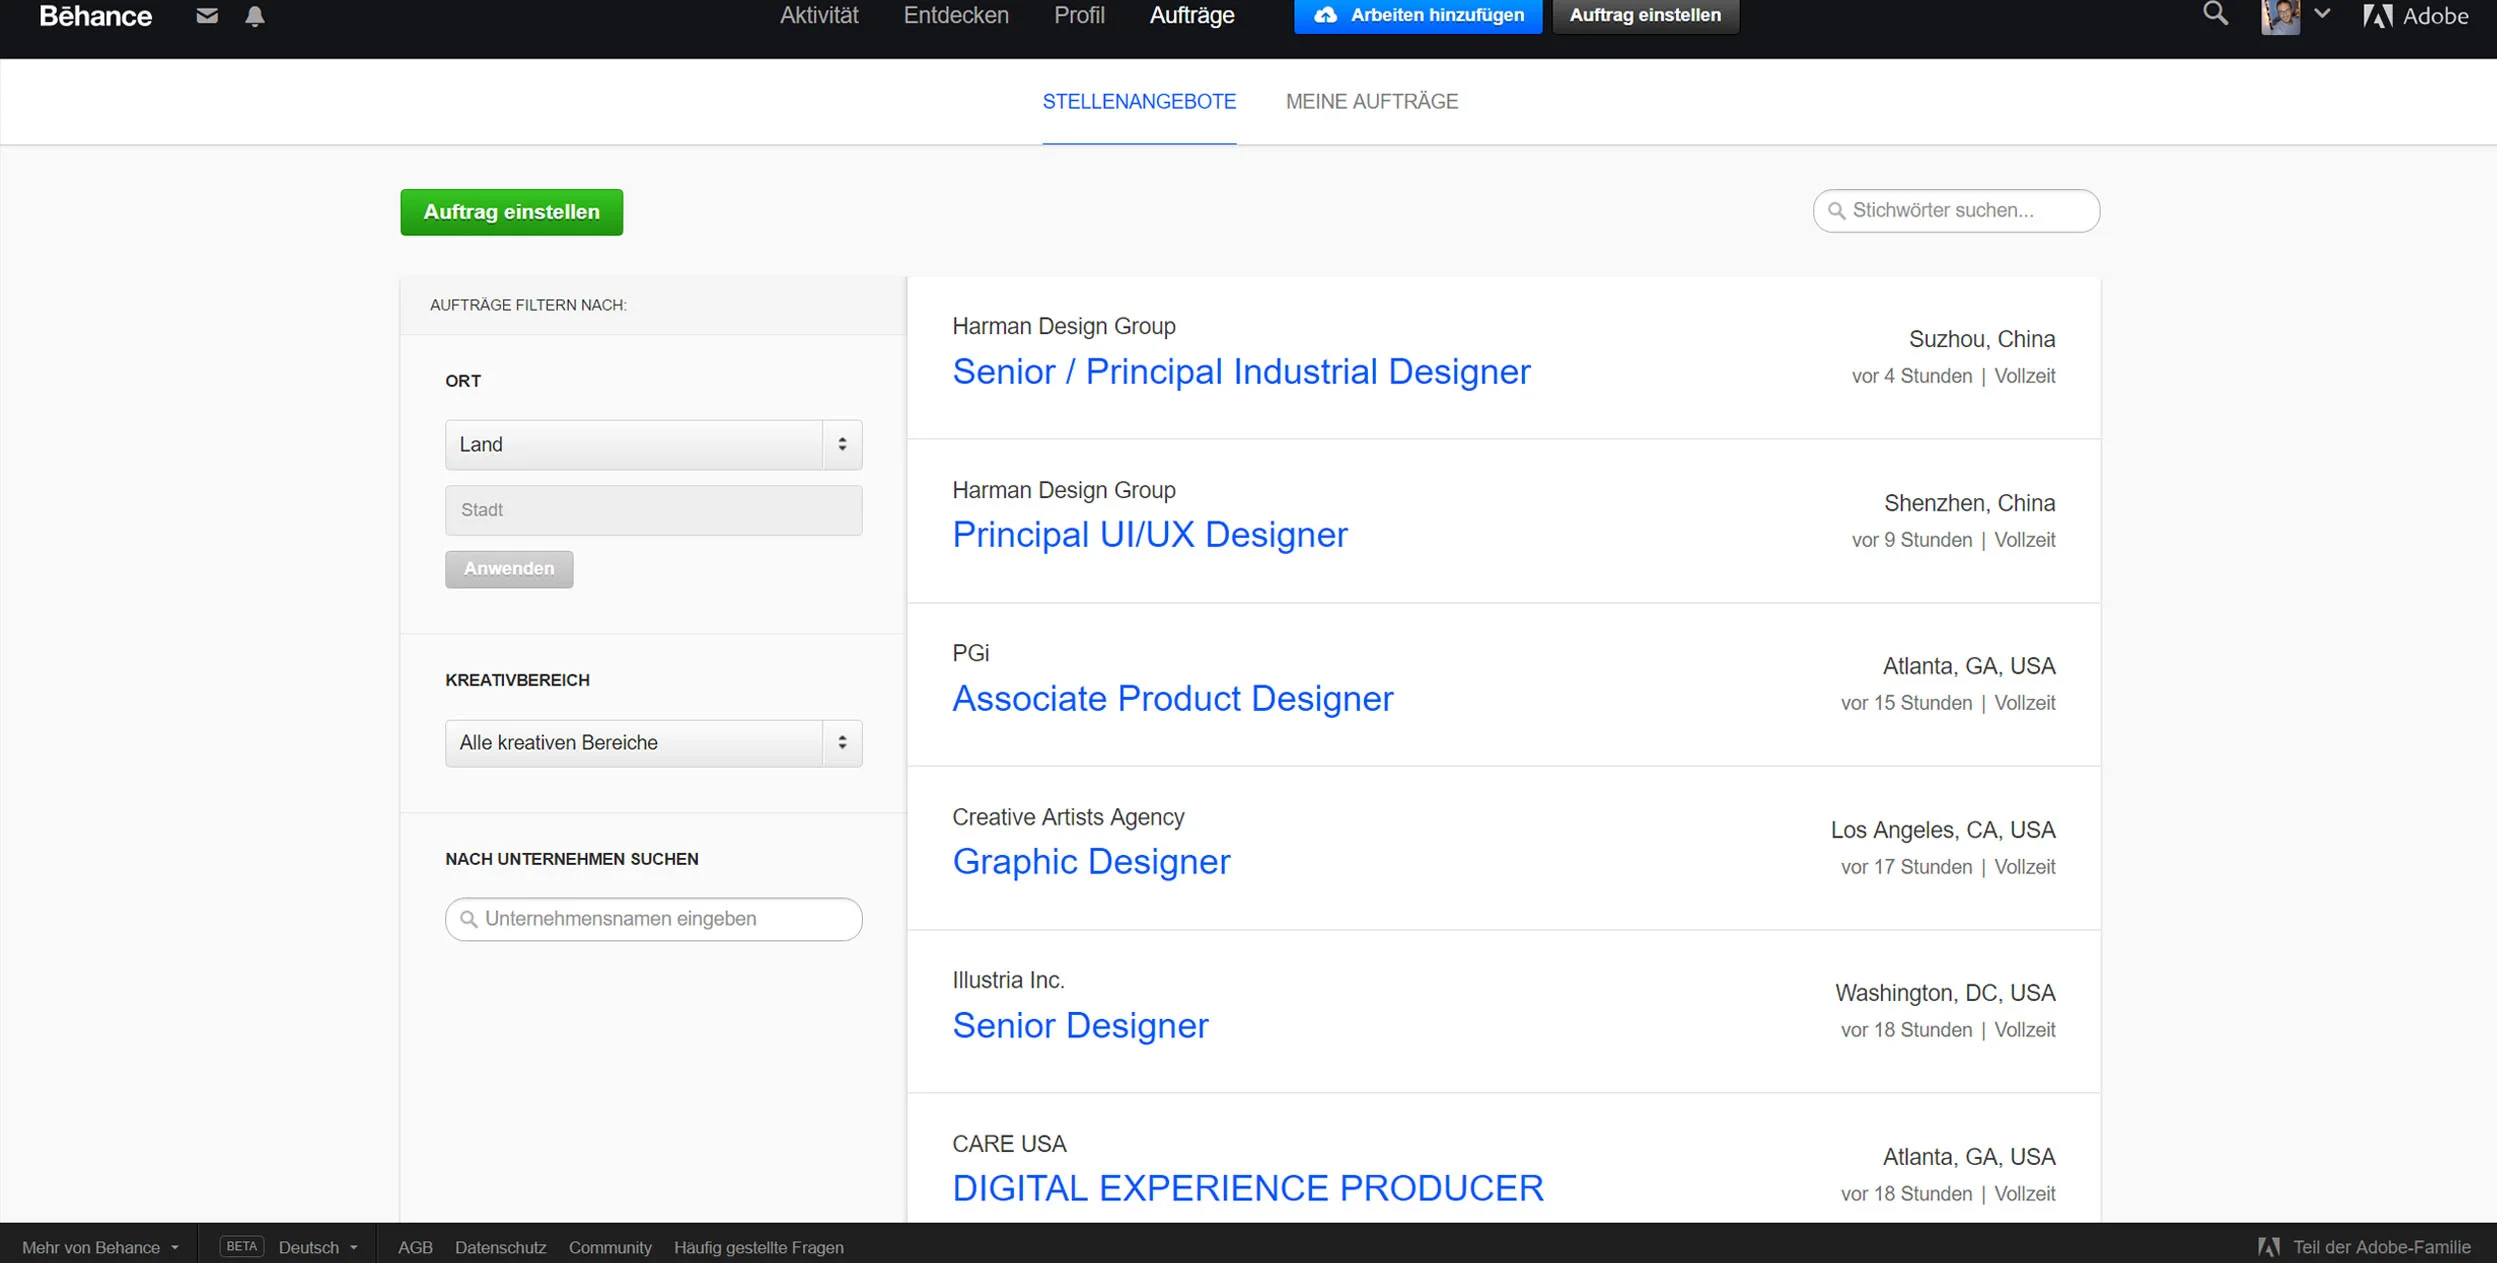
Task: Click Häufig gestellte Fragen footer link
Action: point(758,1247)
